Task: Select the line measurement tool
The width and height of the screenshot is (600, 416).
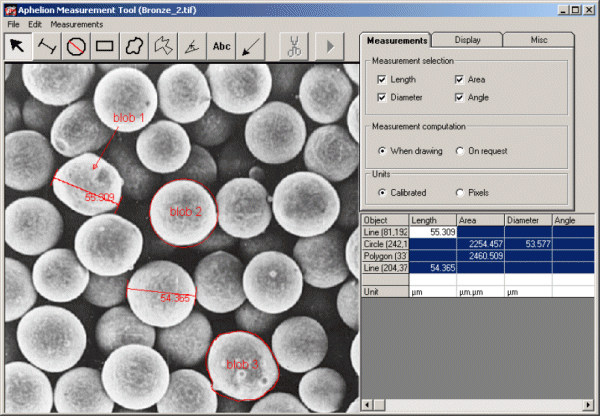Action: pos(47,46)
